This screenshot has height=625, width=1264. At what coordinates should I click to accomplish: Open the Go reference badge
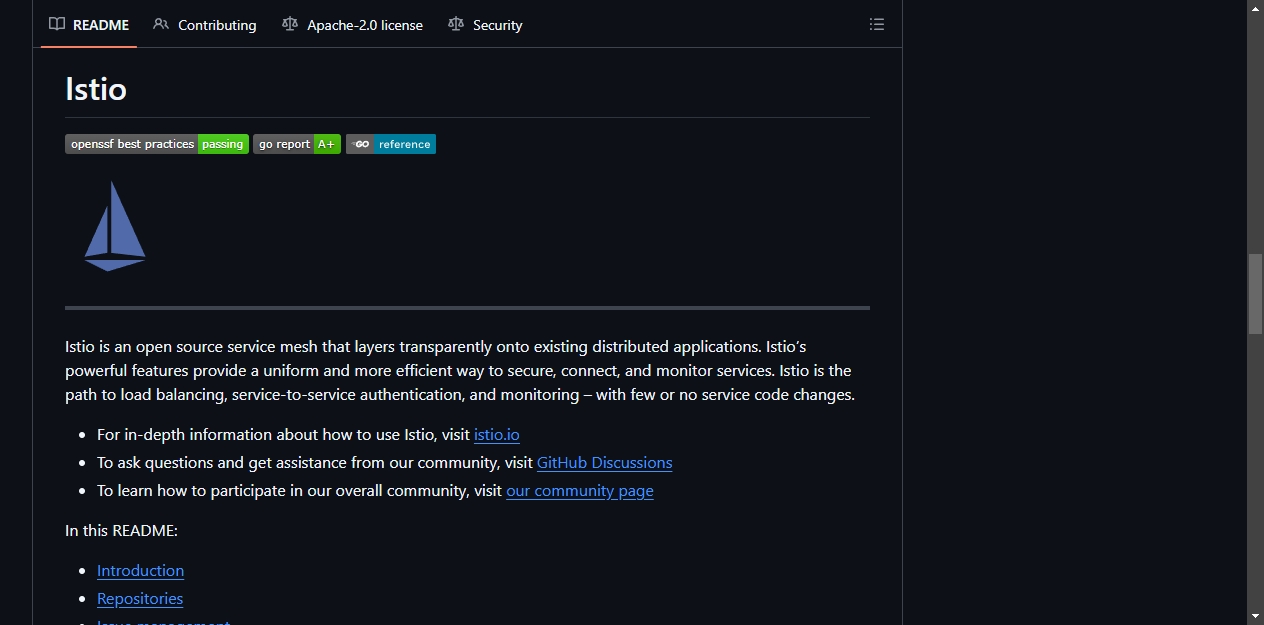[391, 144]
